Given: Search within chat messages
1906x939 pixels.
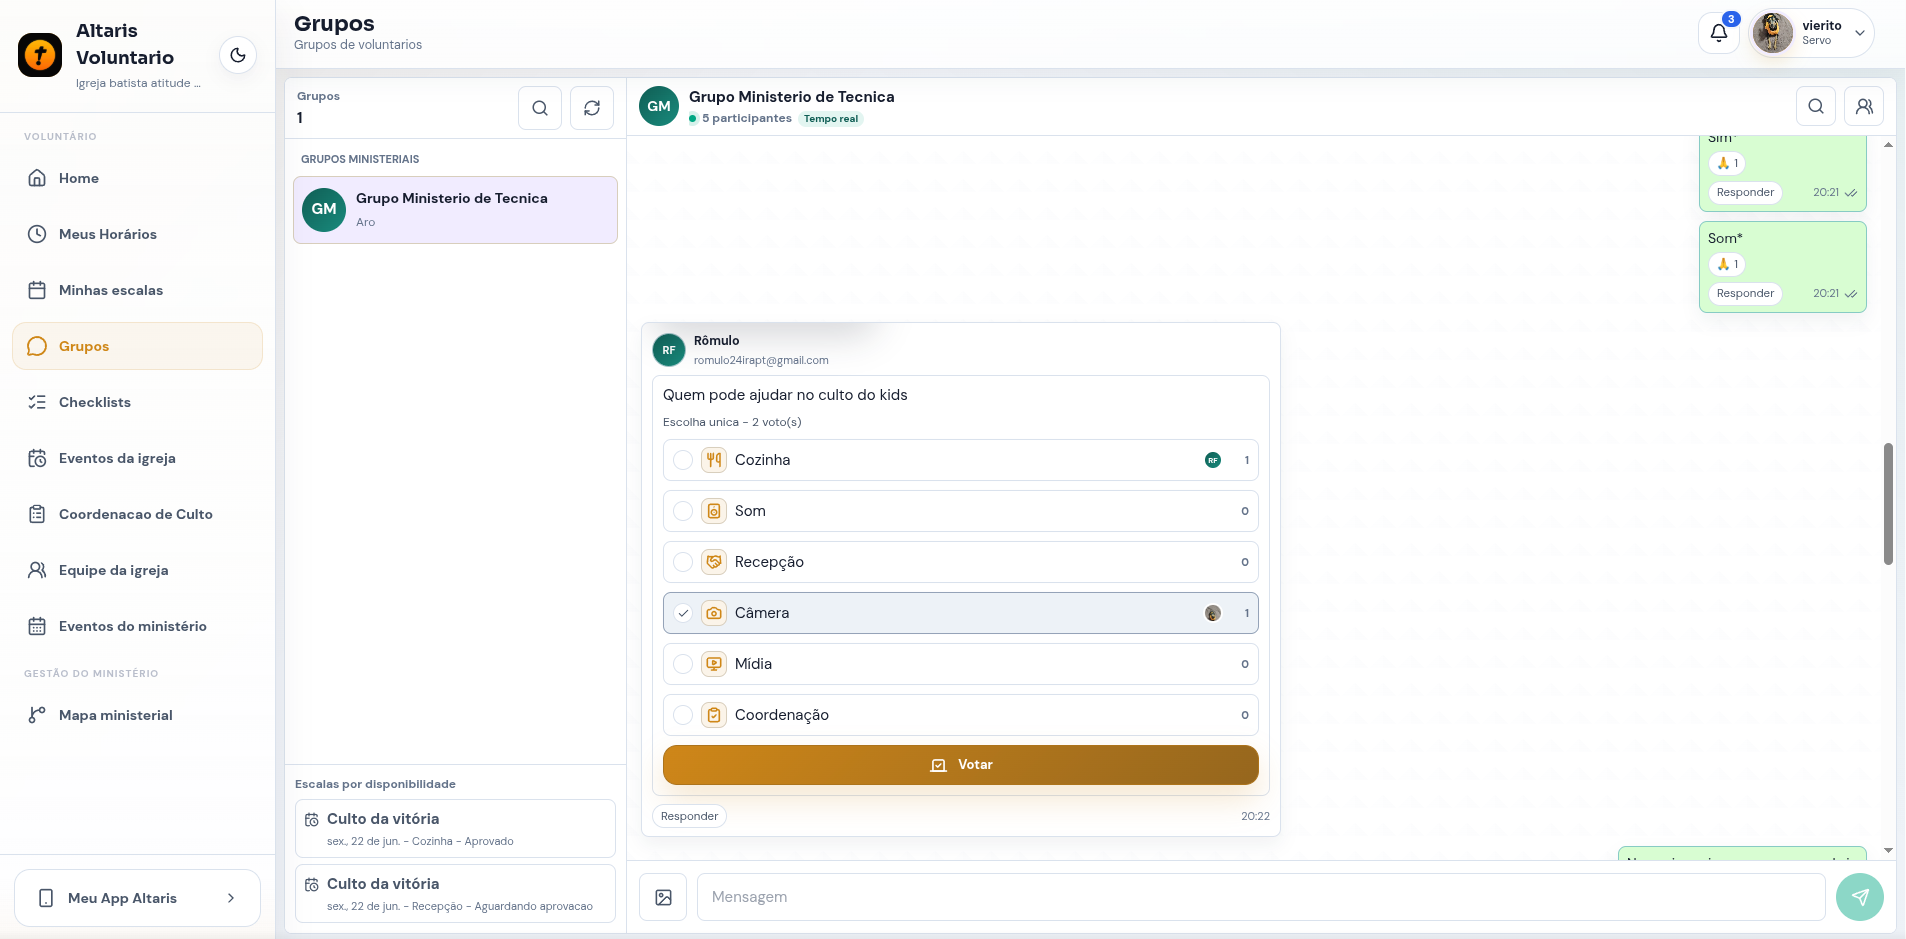Looking at the screenshot, I should (x=1816, y=106).
